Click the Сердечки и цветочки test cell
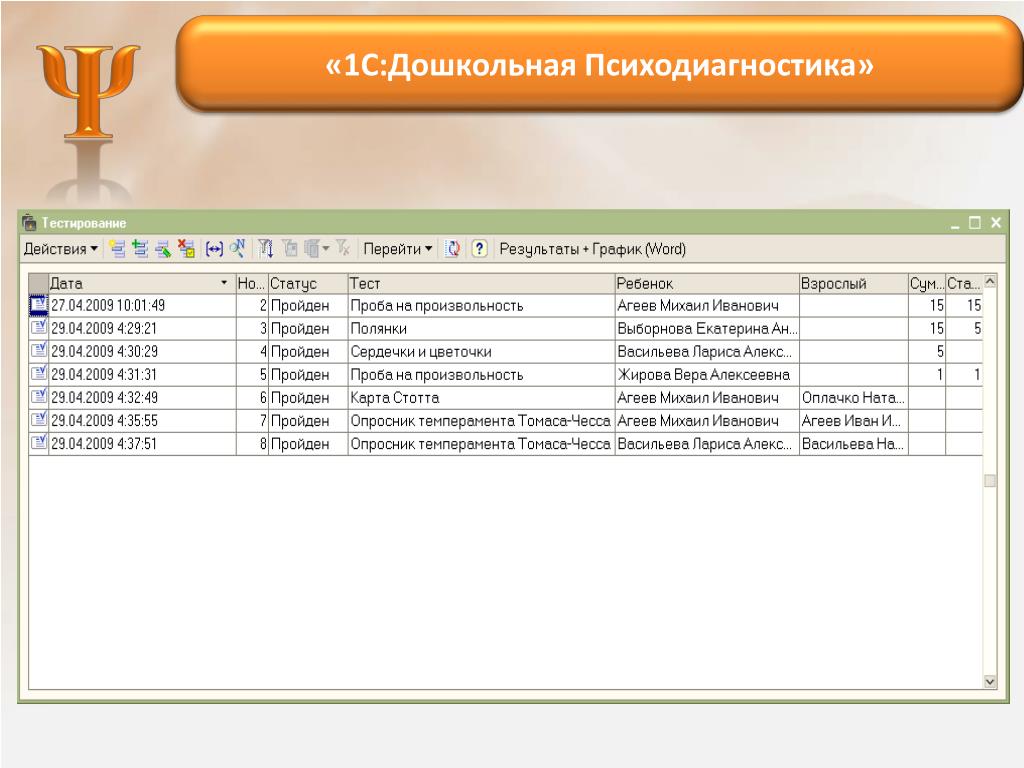 481,351
